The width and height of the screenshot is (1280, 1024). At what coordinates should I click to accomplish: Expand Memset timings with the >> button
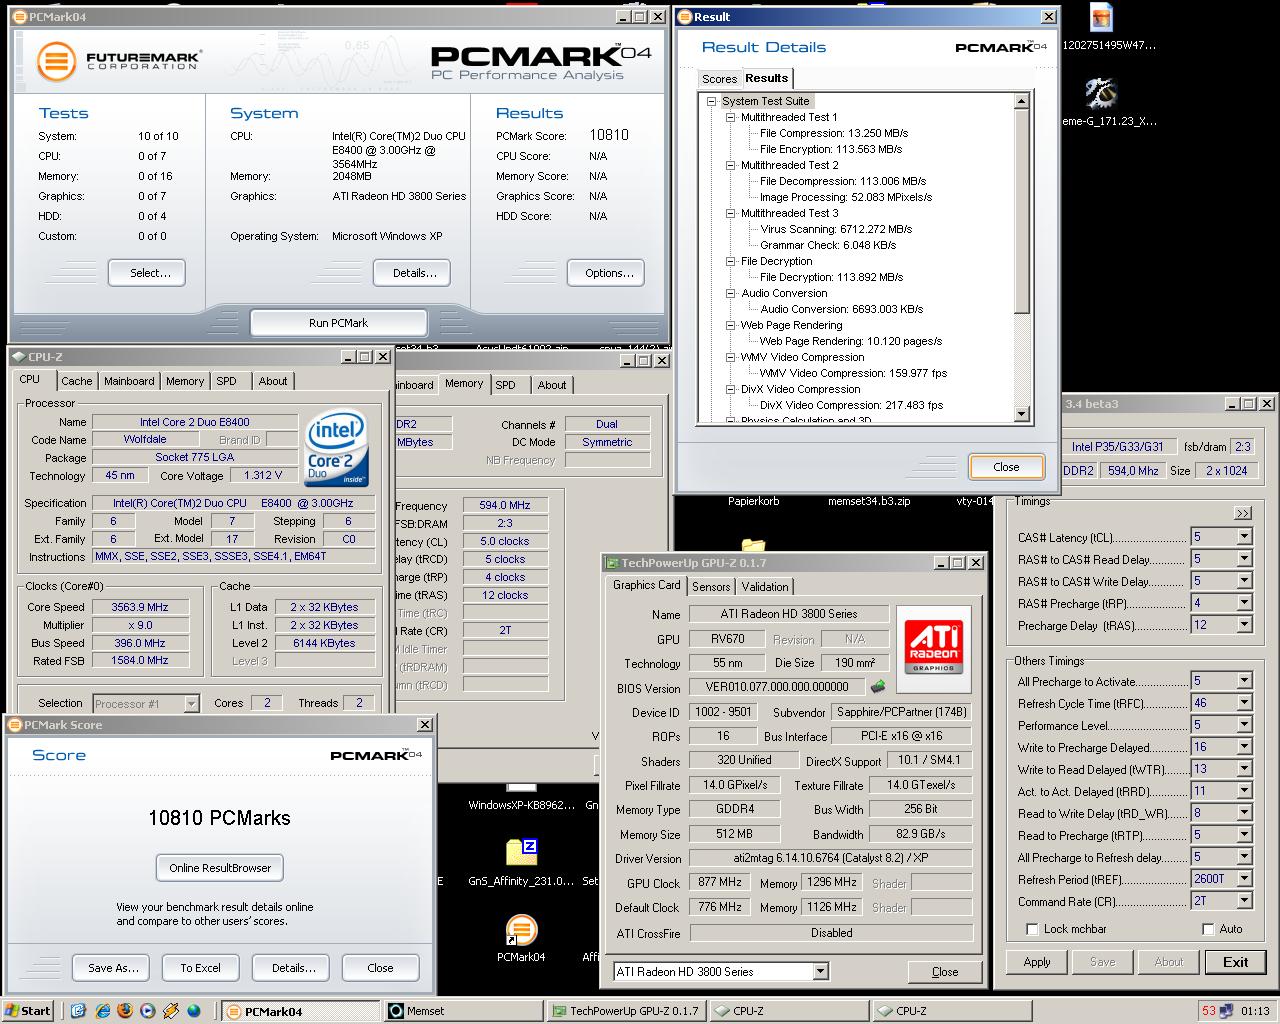[x=1243, y=513]
